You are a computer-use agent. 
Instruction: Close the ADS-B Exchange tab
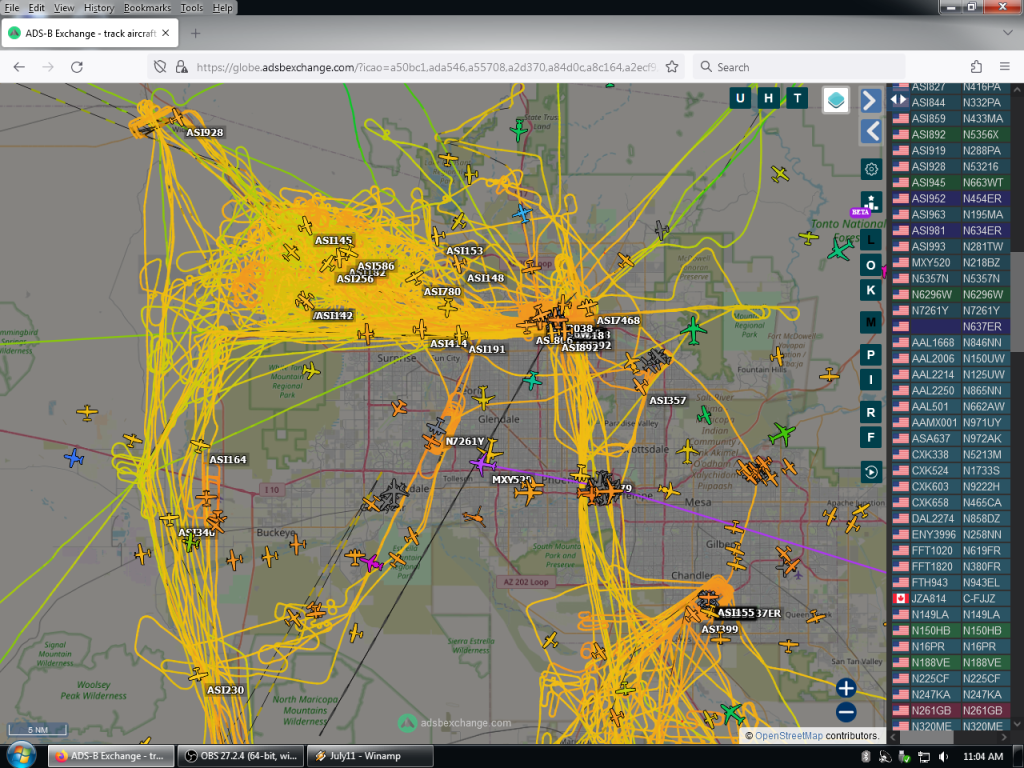click(166, 33)
